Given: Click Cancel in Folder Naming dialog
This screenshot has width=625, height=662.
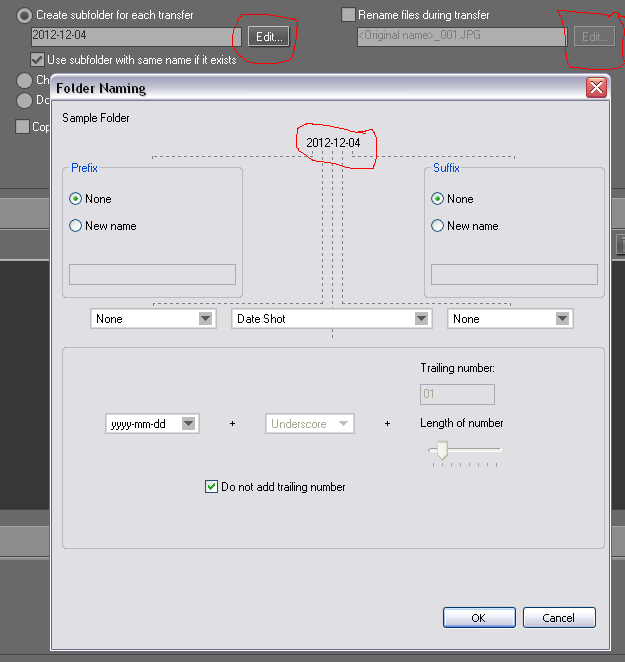Looking at the screenshot, I should [x=559, y=618].
